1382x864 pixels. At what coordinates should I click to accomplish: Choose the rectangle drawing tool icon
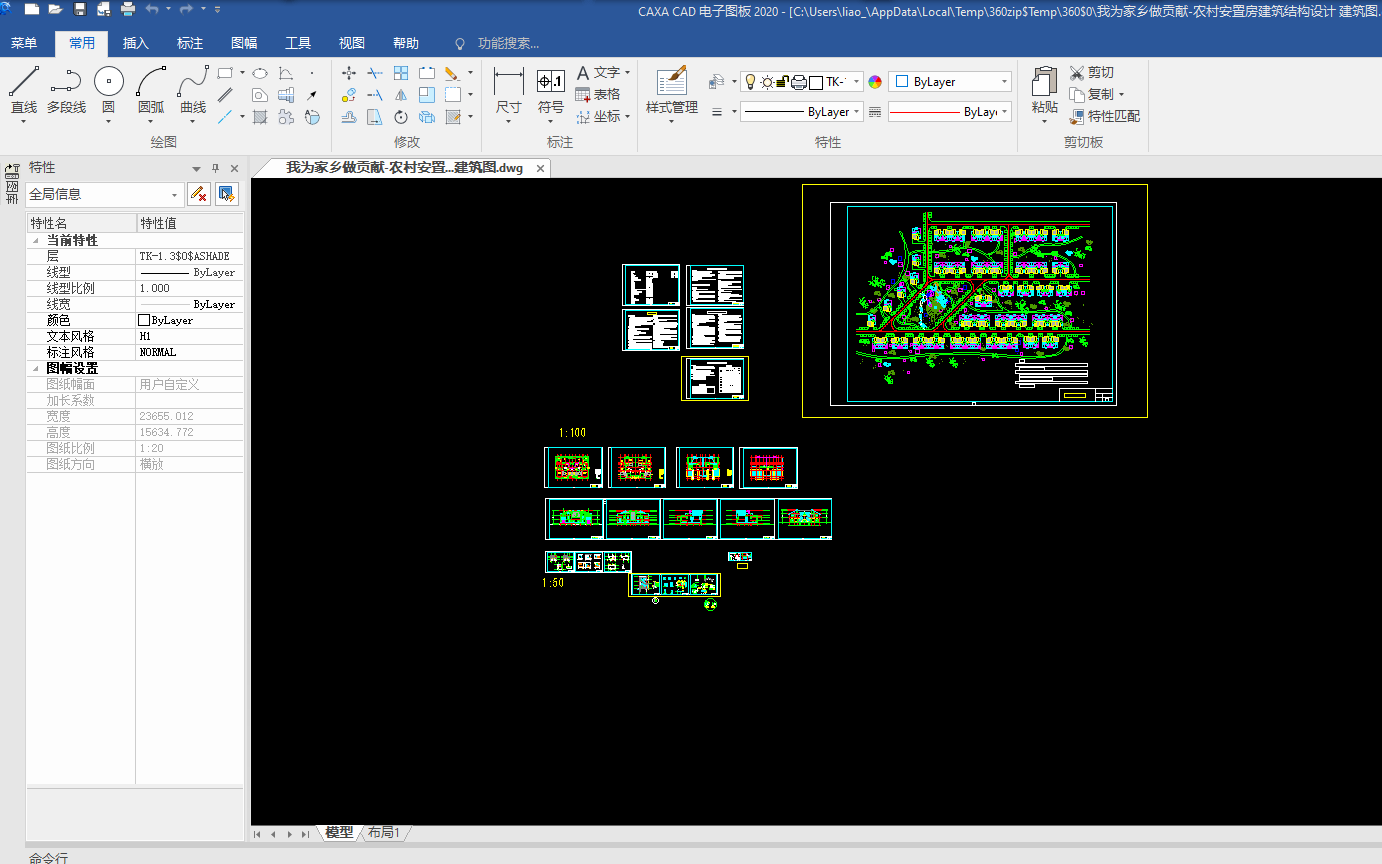[226, 73]
